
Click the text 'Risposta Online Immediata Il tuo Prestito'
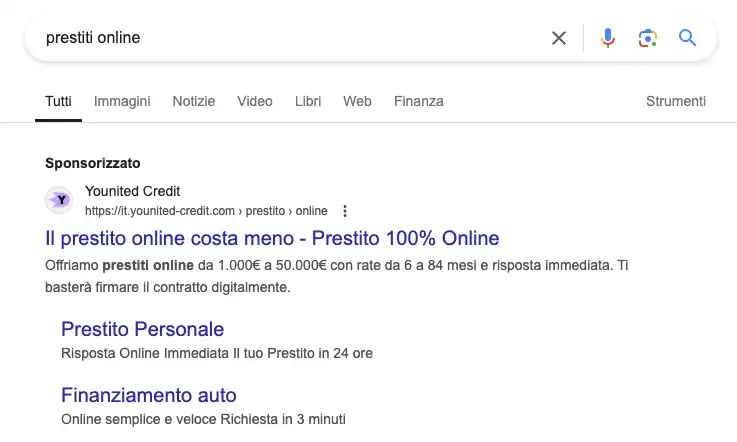coord(188,353)
